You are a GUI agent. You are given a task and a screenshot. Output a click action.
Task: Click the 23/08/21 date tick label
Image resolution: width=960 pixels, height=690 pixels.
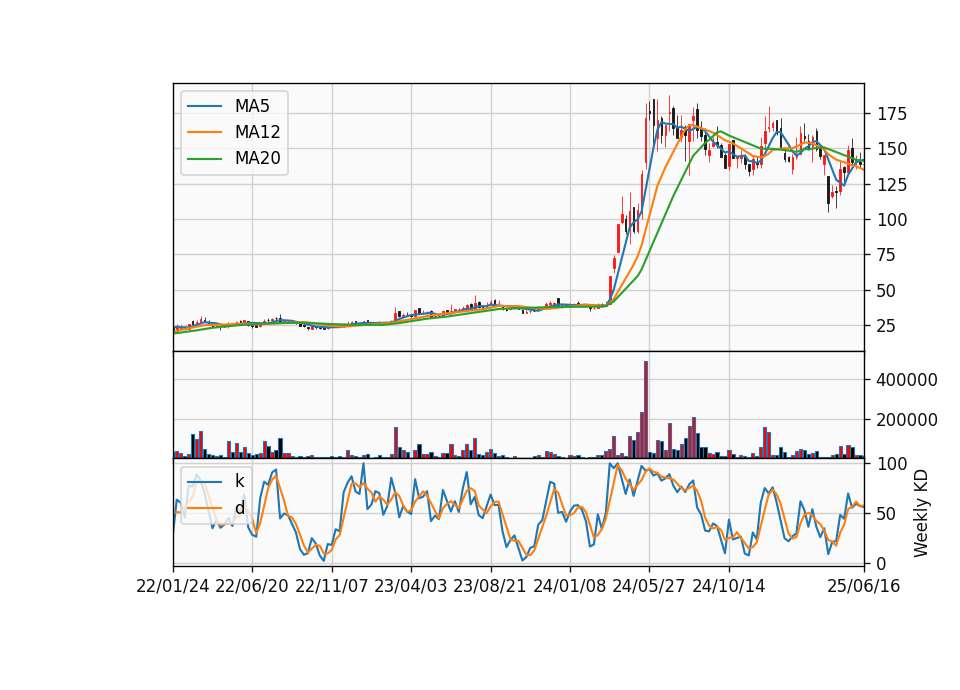490,587
